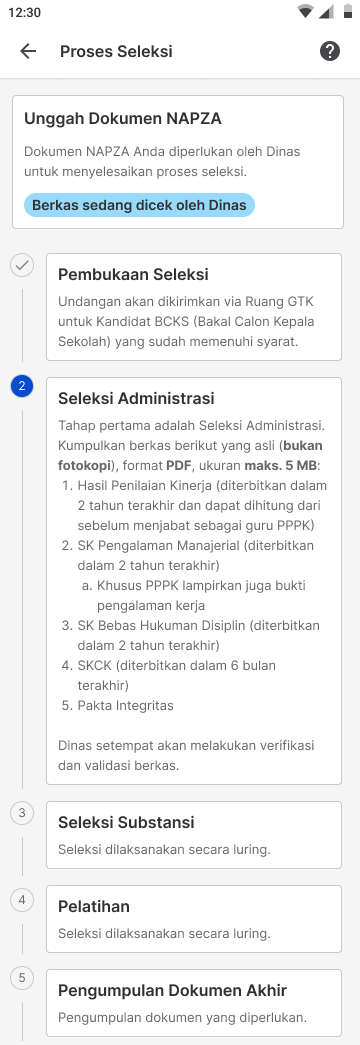Tap the Proses Seleksi page title
This screenshot has width=360, height=1045.
pyautogui.click(x=116, y=51)
